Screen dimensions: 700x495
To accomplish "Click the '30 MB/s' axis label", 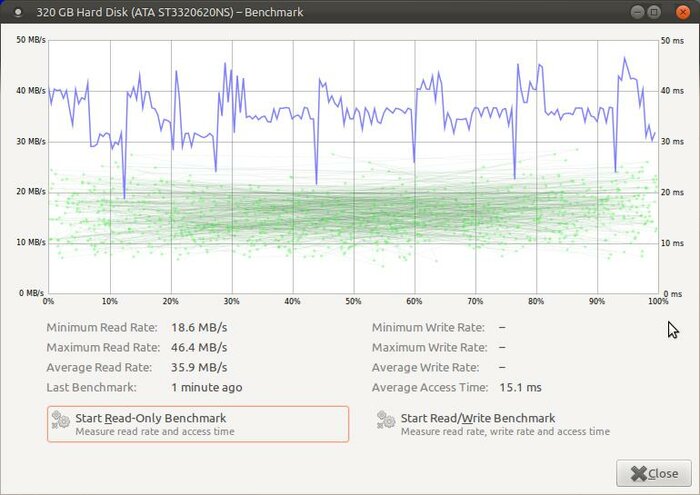I will click(x=31, y=141).
